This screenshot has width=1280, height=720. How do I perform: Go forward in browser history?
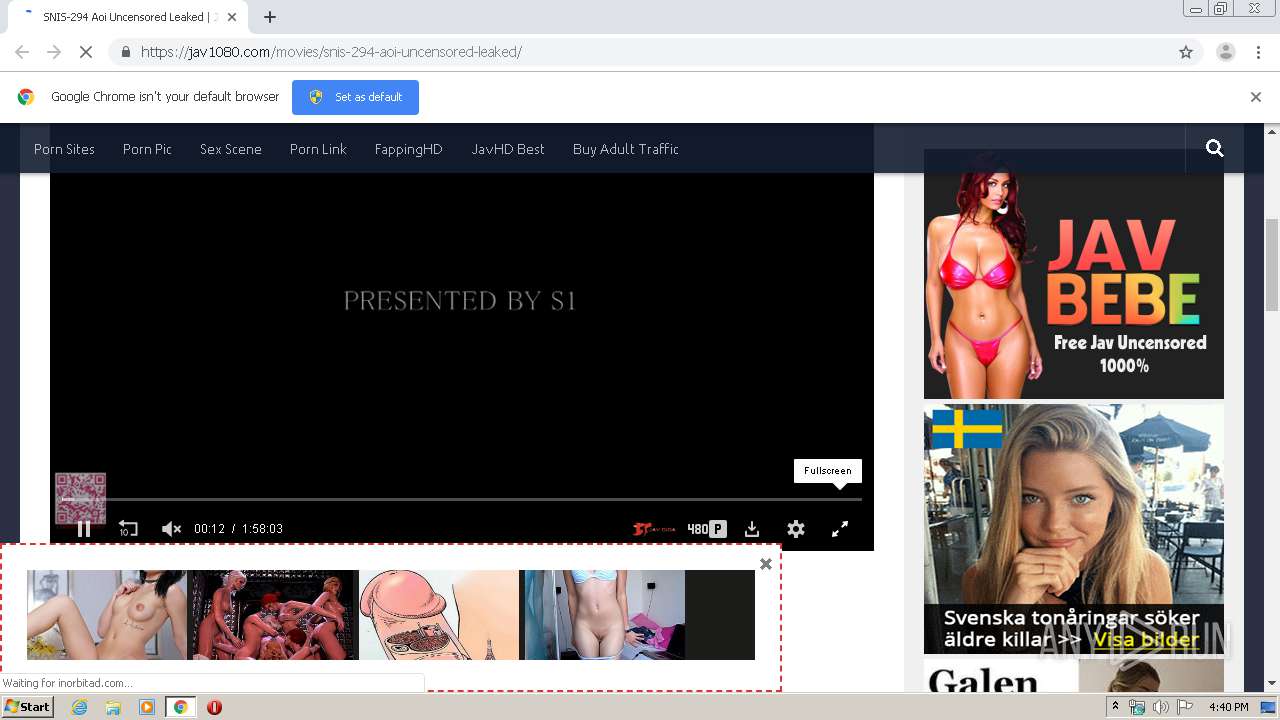54,52
